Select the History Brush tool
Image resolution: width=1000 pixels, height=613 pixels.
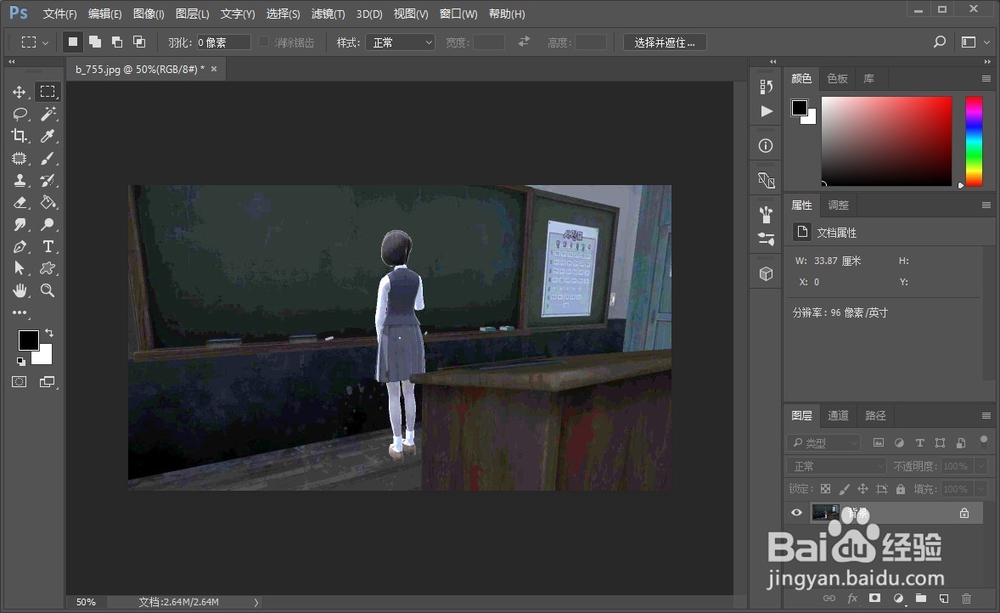tap(48, 181)
